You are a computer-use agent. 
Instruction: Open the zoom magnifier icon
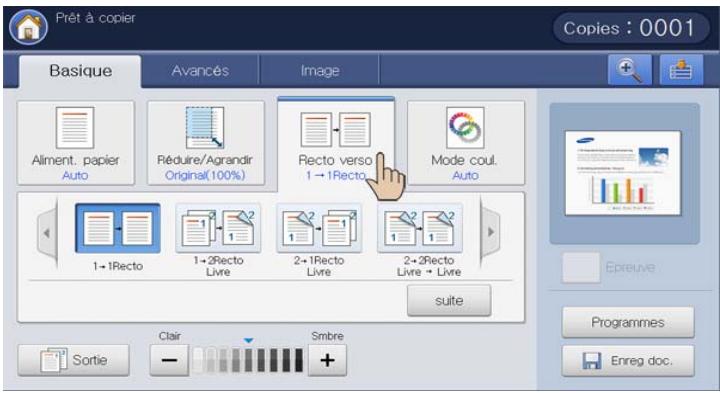click(630, 70)
